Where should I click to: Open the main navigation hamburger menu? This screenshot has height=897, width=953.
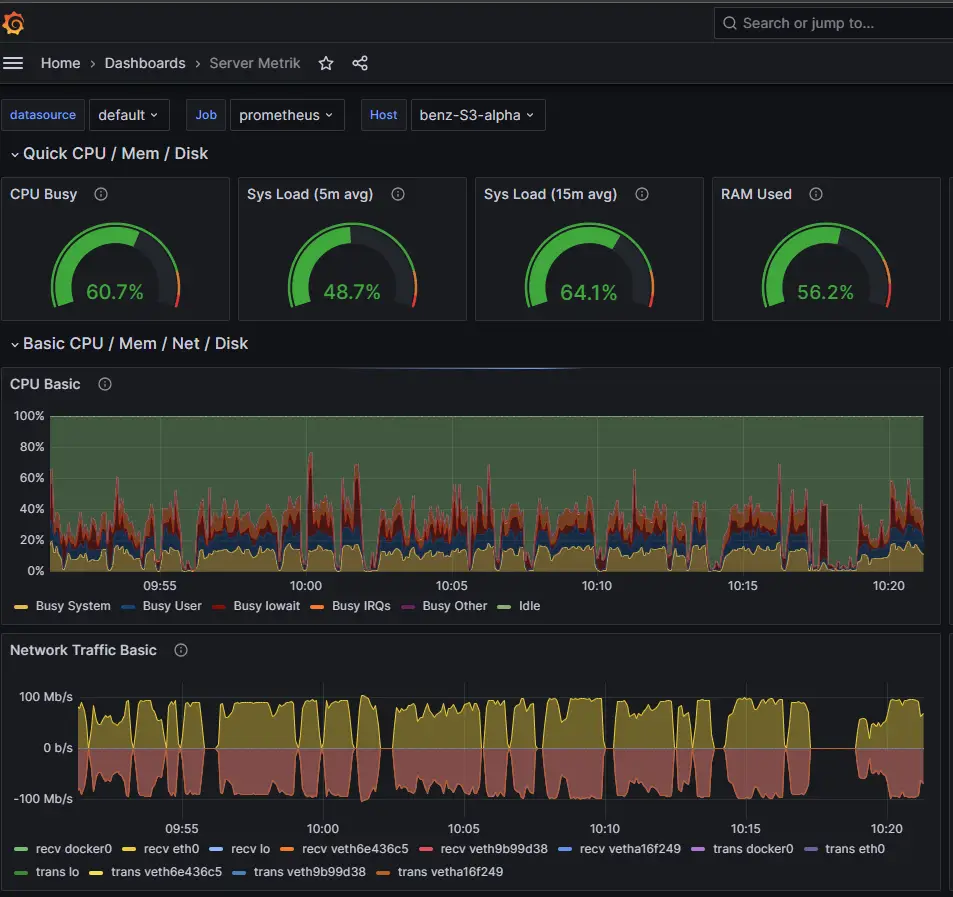click(13, 63)
